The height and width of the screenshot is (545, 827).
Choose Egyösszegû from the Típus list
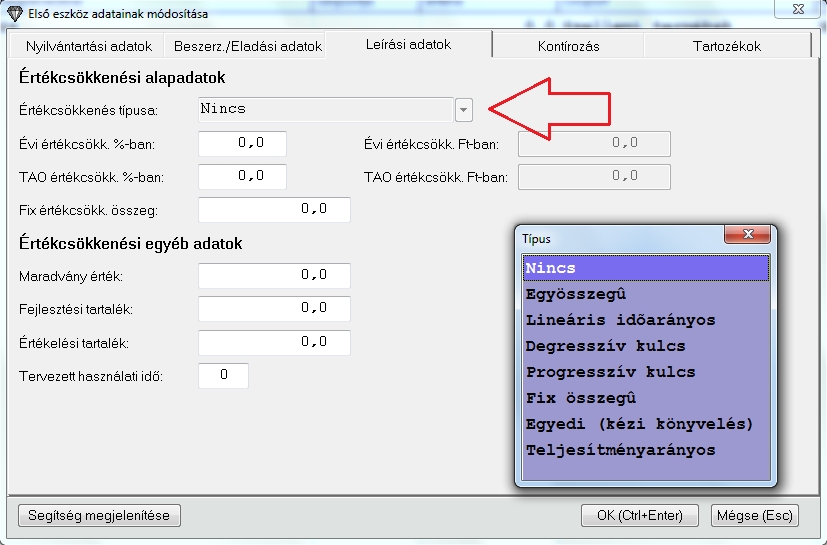576,295
